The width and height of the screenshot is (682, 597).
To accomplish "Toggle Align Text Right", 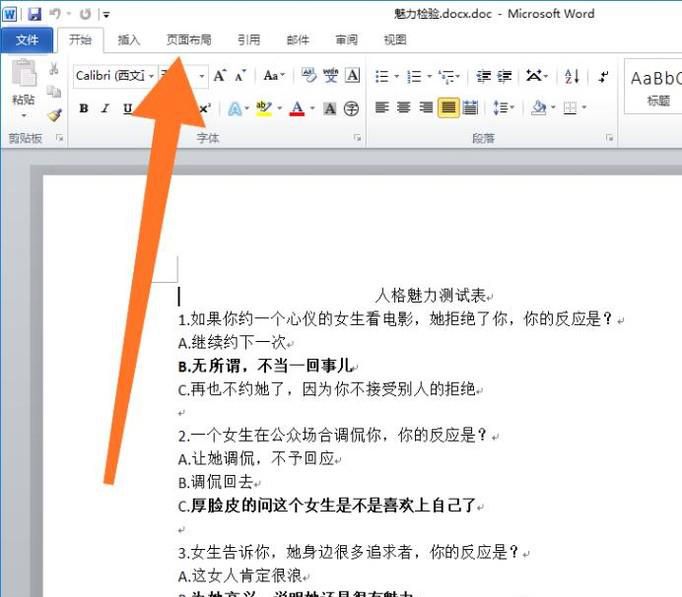I will 426,107.
